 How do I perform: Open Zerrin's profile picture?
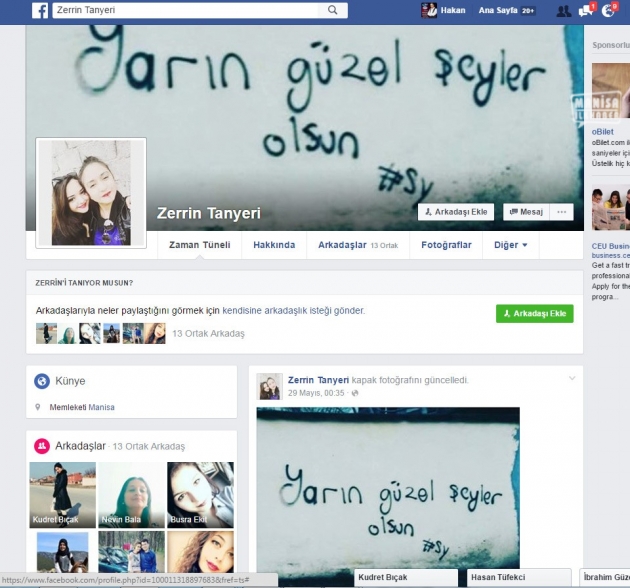click(x=91, y=193)
